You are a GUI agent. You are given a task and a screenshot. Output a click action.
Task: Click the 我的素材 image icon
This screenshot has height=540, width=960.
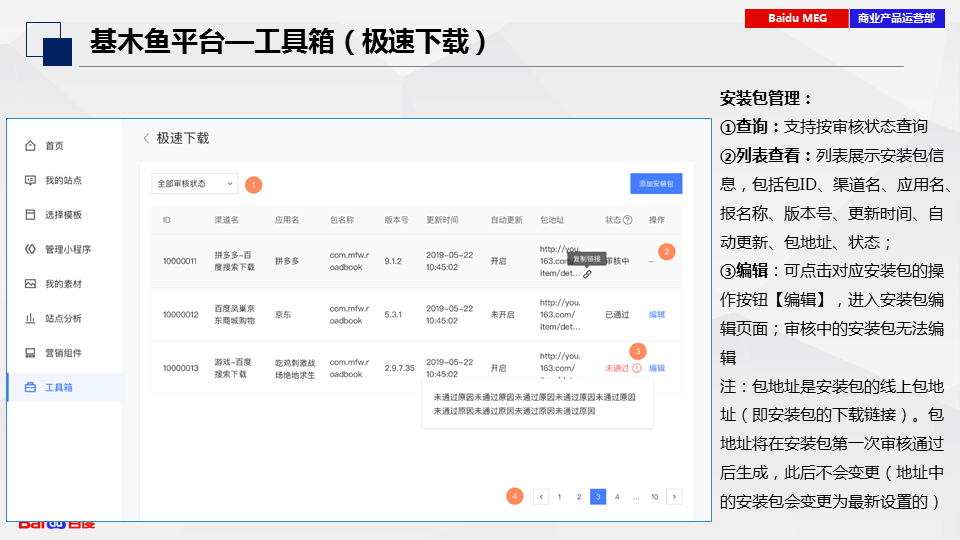(x=30, y=283)
